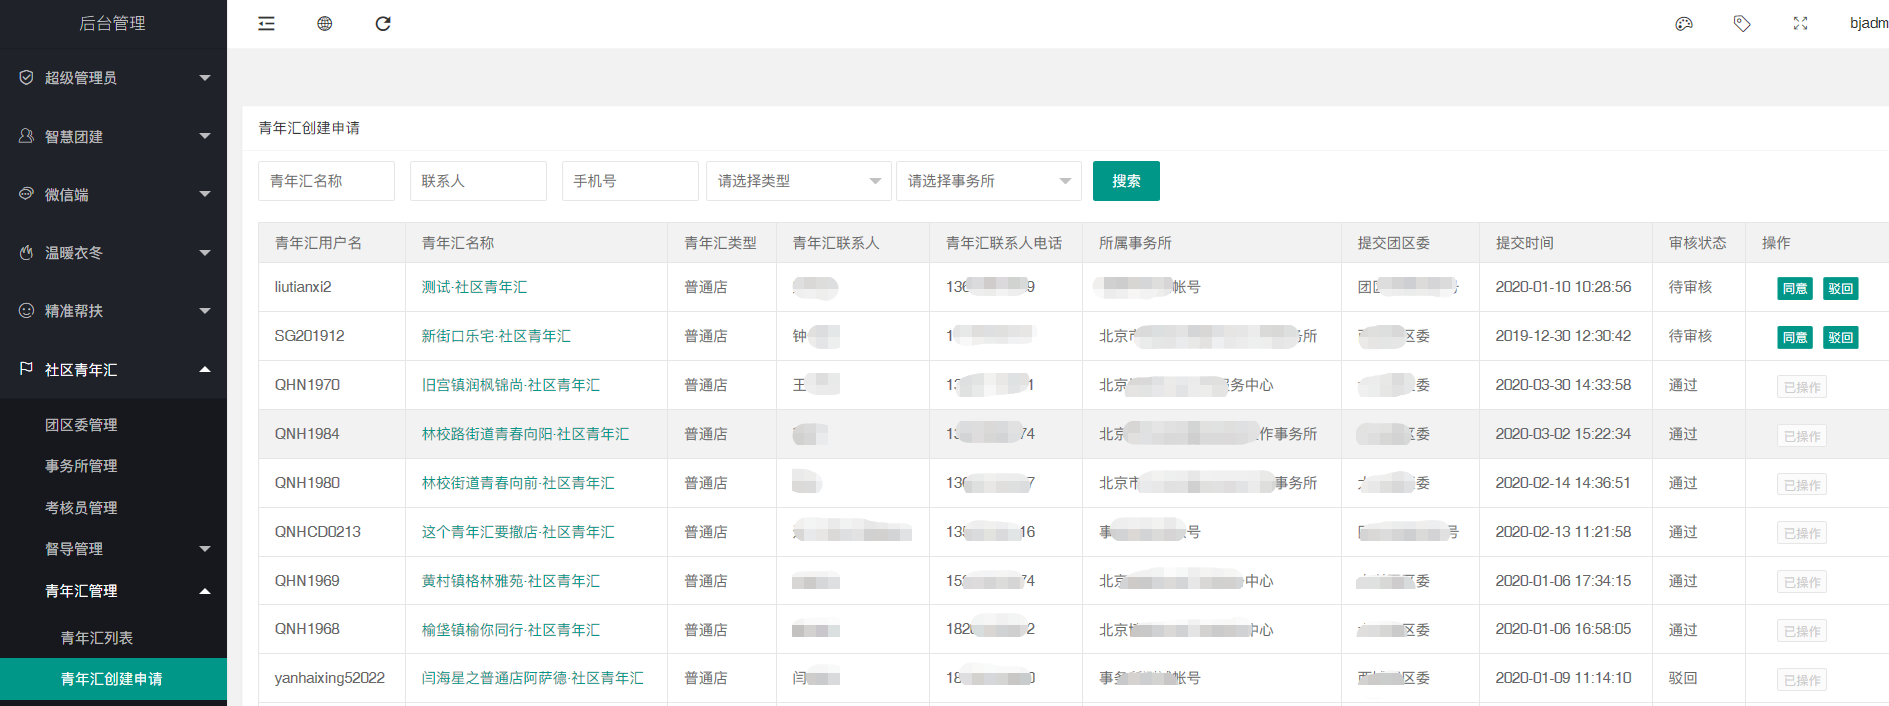Open the 请选择类型 dropdown
This screenshot has height=706, width=1889.
pyautogui.click(x=798, y=181)
